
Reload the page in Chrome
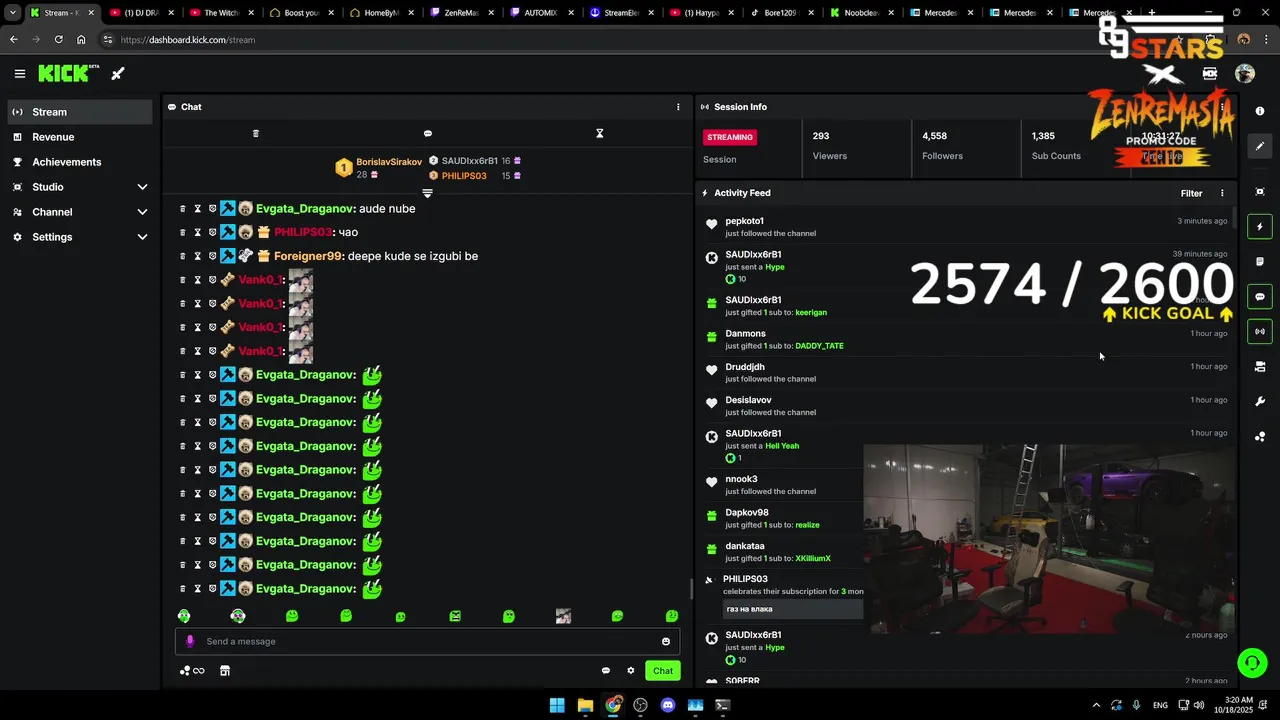click(x=58, y=40)
